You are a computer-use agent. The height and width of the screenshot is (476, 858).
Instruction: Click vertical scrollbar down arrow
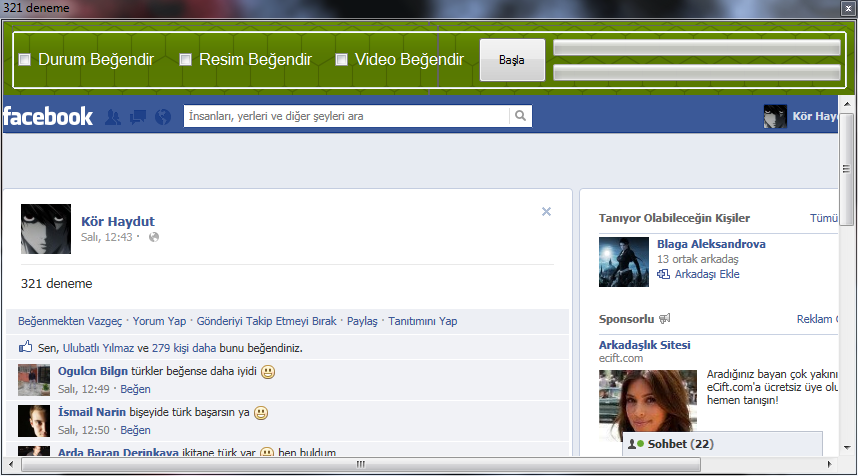847,448
